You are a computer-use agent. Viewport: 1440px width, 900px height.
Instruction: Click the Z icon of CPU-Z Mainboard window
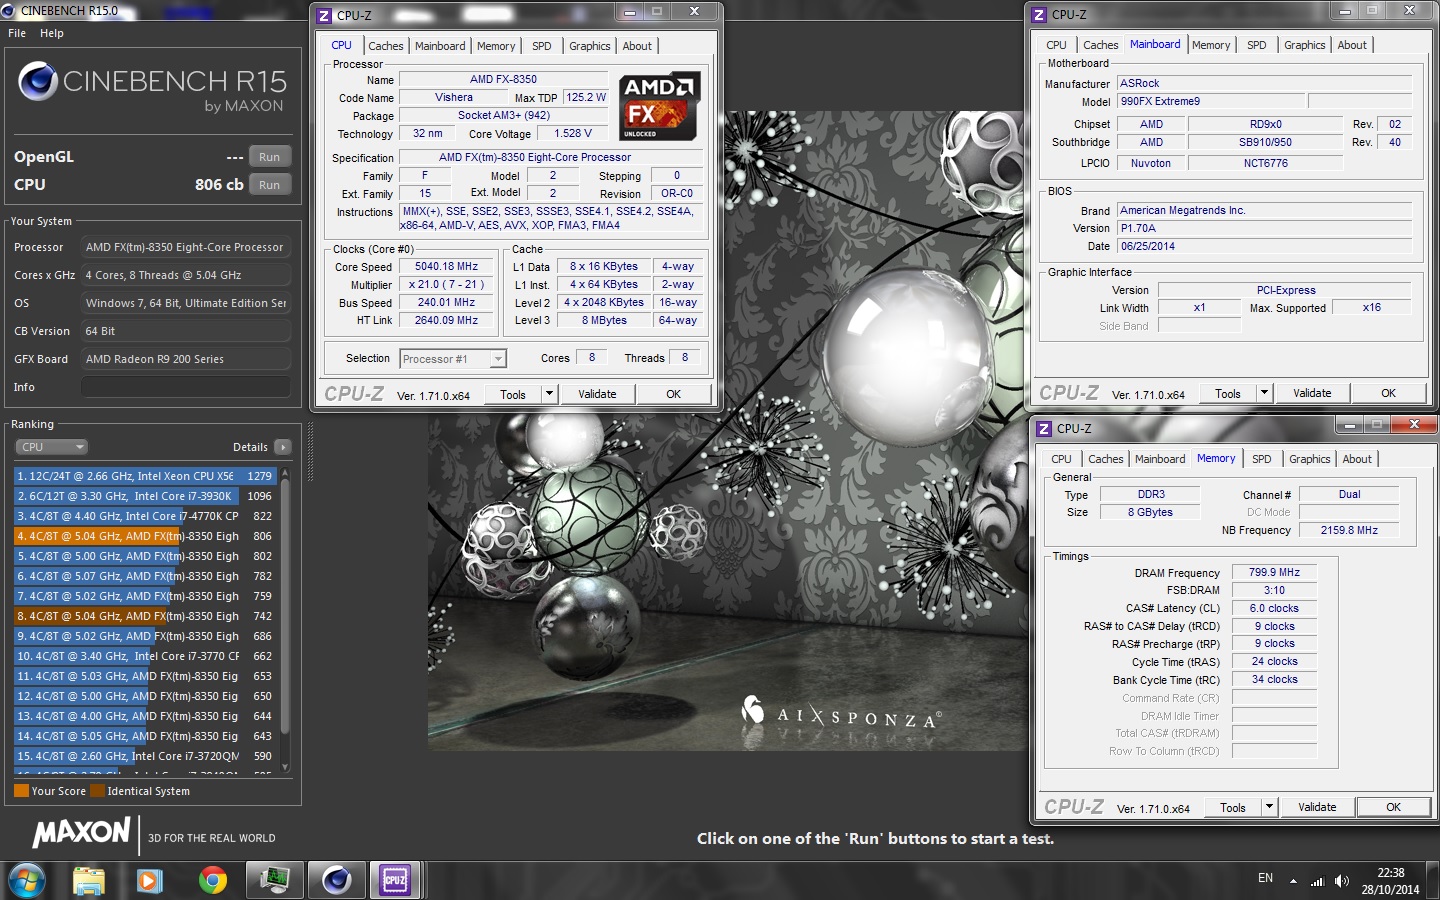[1040, 15]
